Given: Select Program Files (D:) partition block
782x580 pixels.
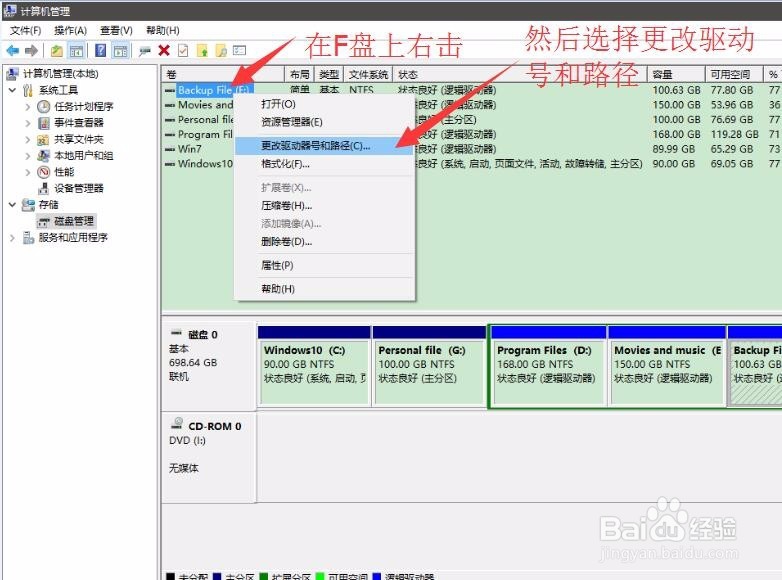Looking at the screenshot, I should pyautogui.click(x=548, y=366).
